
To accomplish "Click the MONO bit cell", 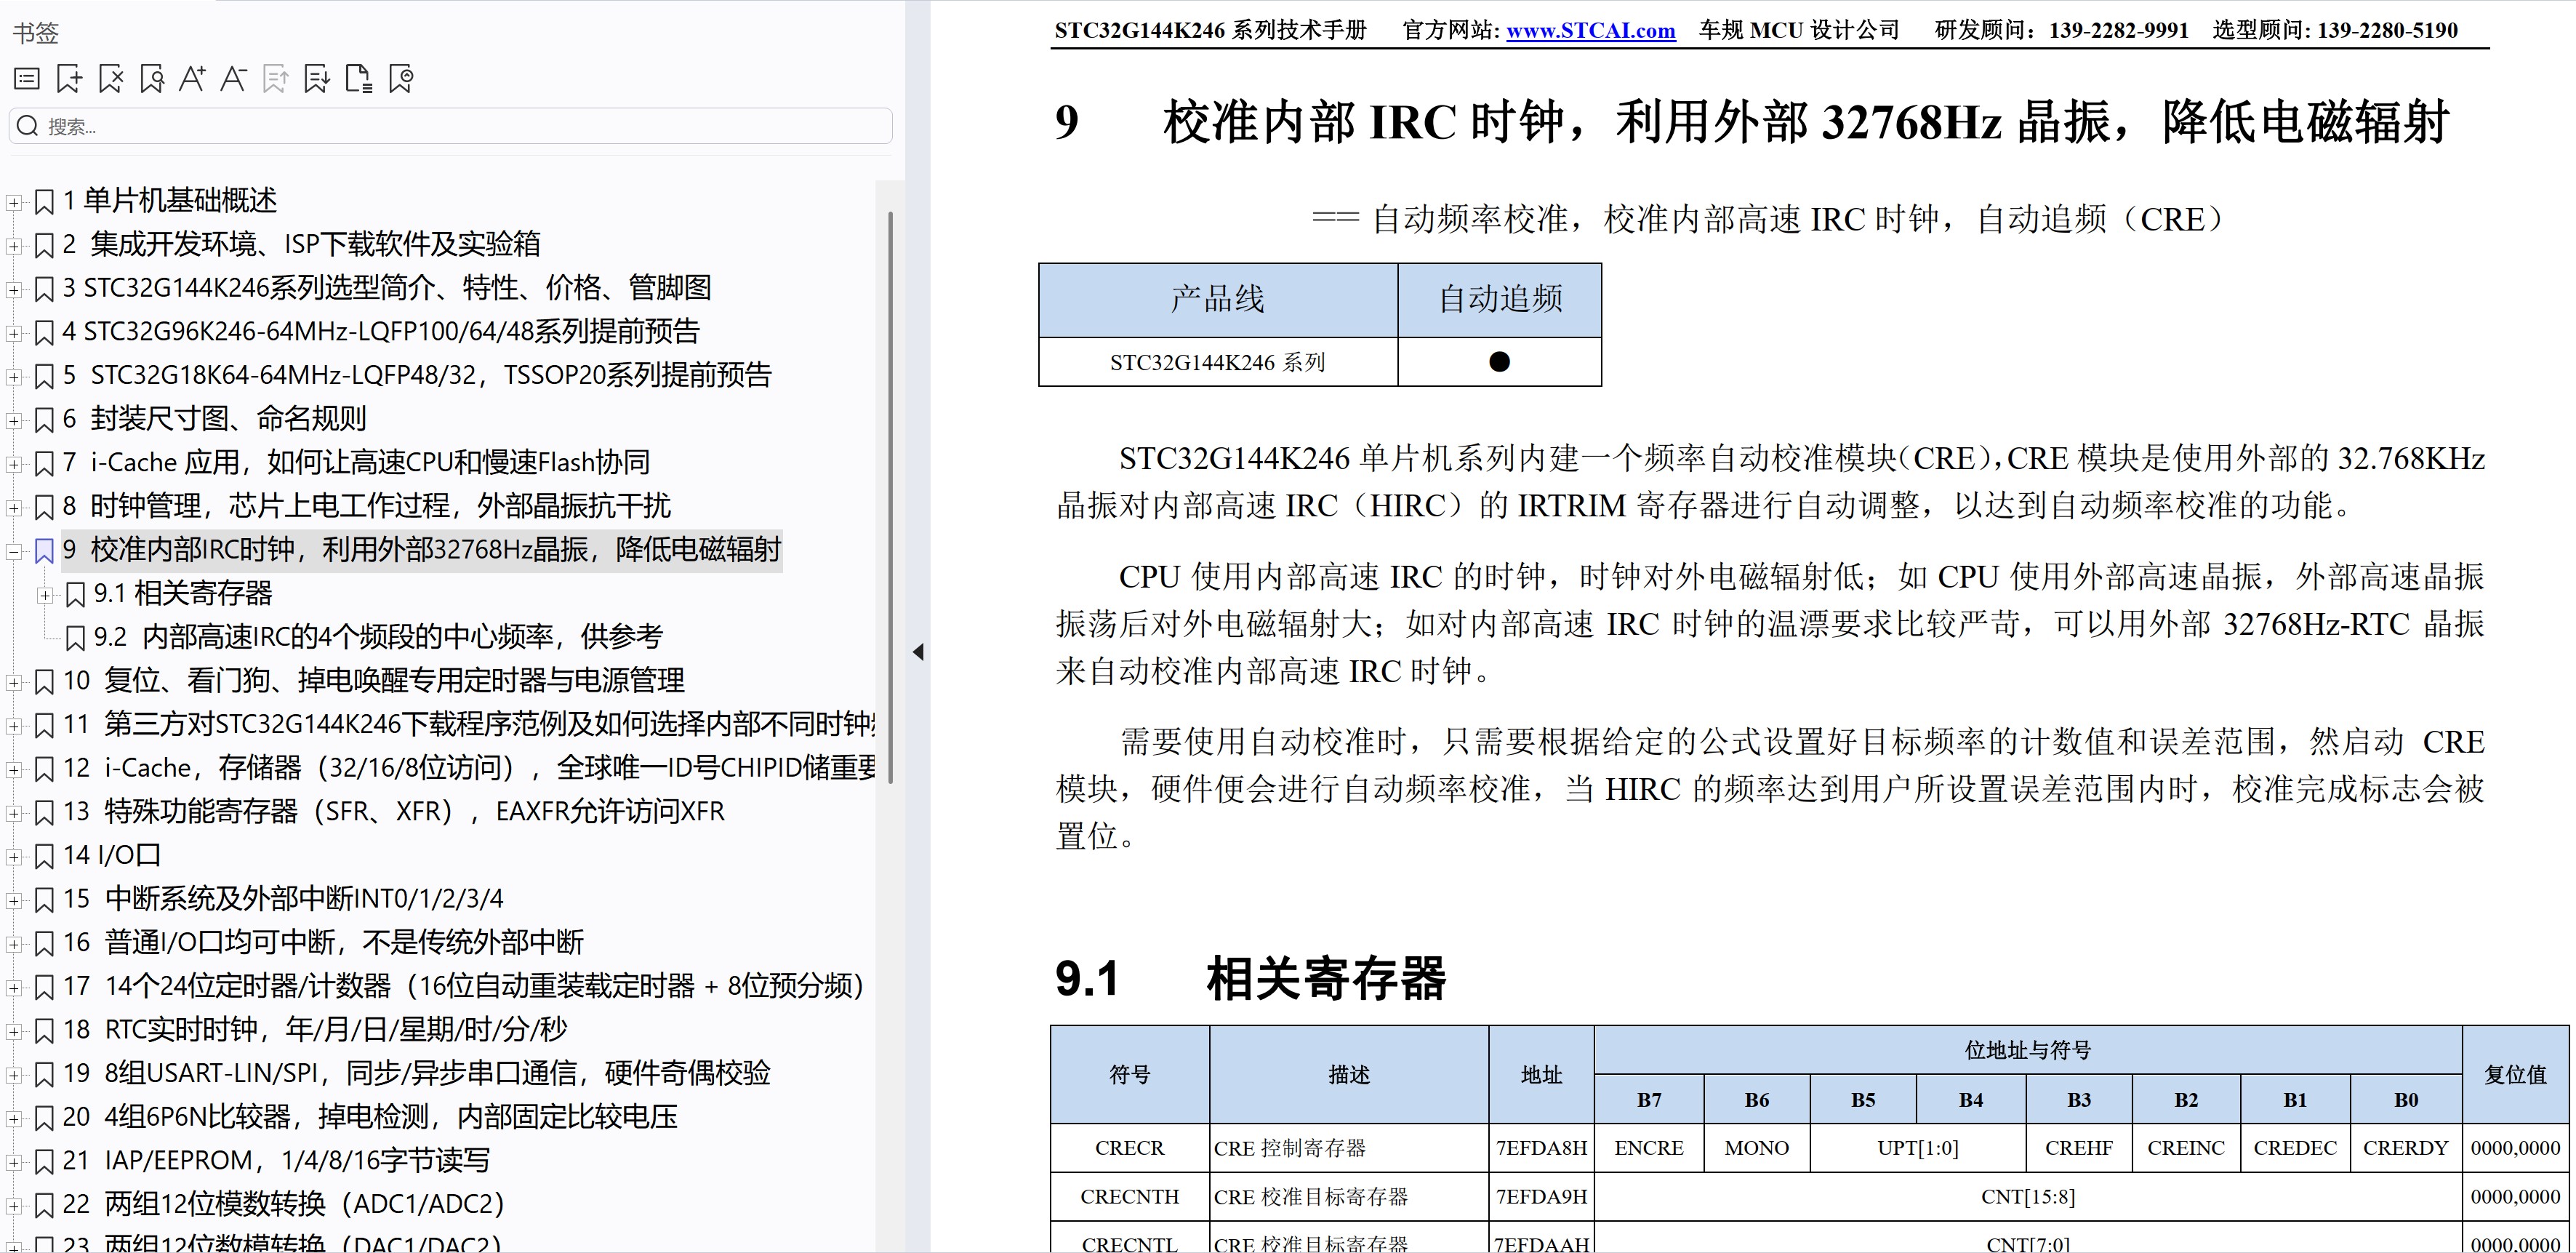I will 1756,1148.
